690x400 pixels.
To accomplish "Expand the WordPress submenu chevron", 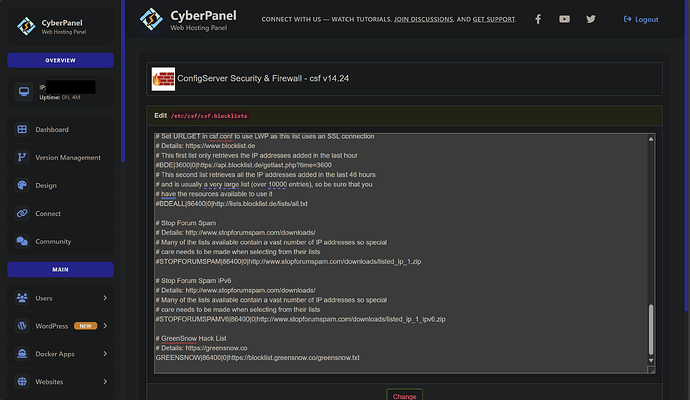I will (105, 326).
